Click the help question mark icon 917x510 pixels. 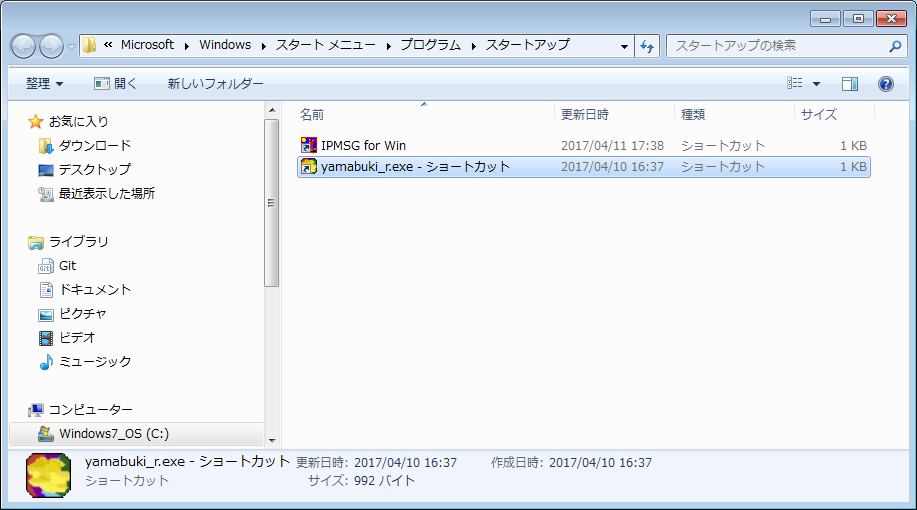pos(885,84)
